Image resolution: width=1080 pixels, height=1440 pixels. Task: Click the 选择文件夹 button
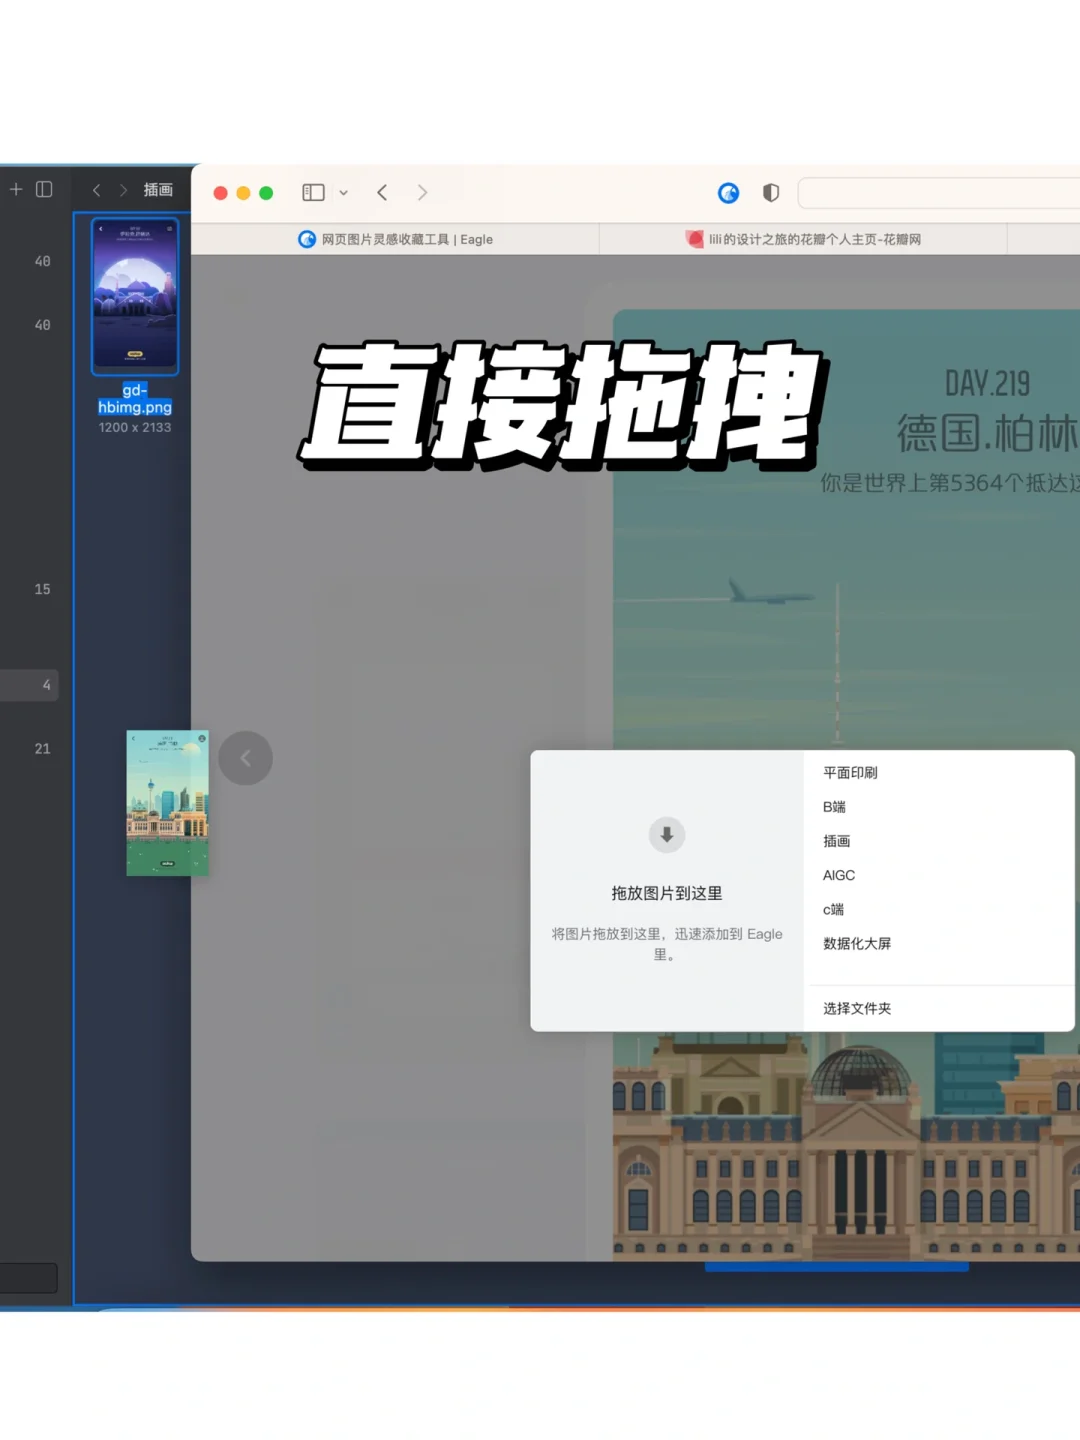pyautogui.click(x=855, y=1008)
